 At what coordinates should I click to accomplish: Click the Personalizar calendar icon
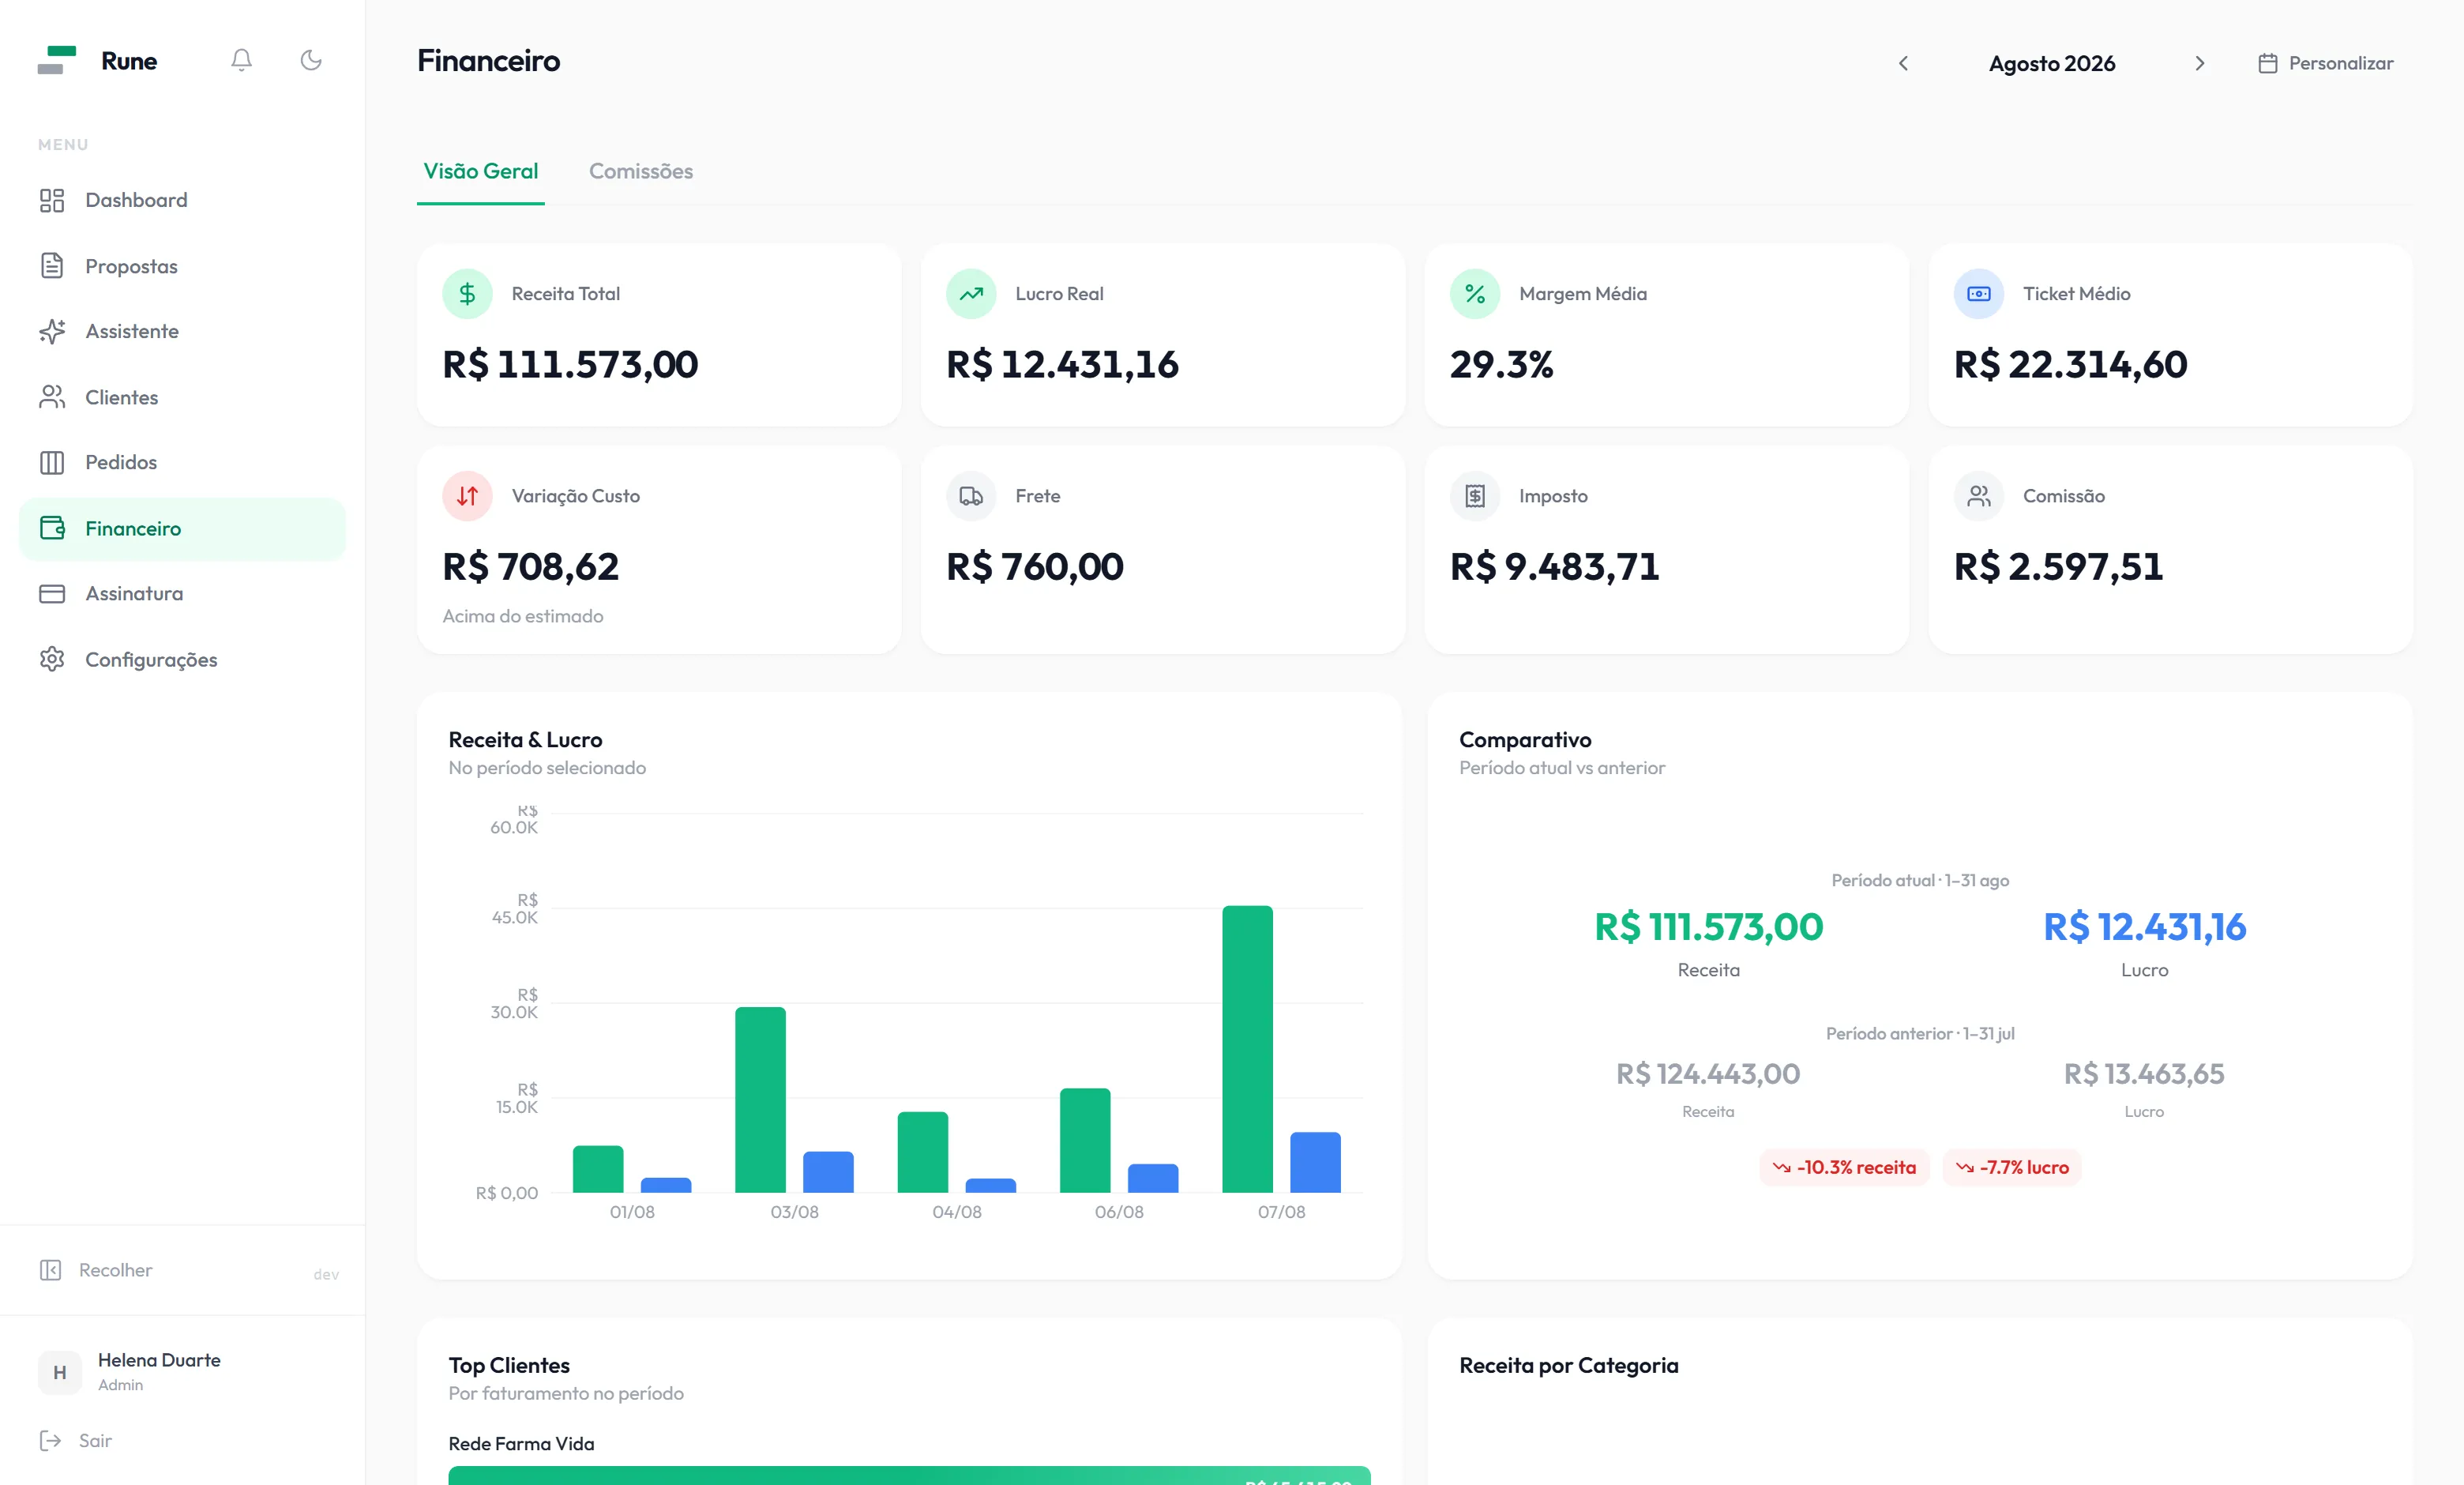click(x=2268, y=63)
